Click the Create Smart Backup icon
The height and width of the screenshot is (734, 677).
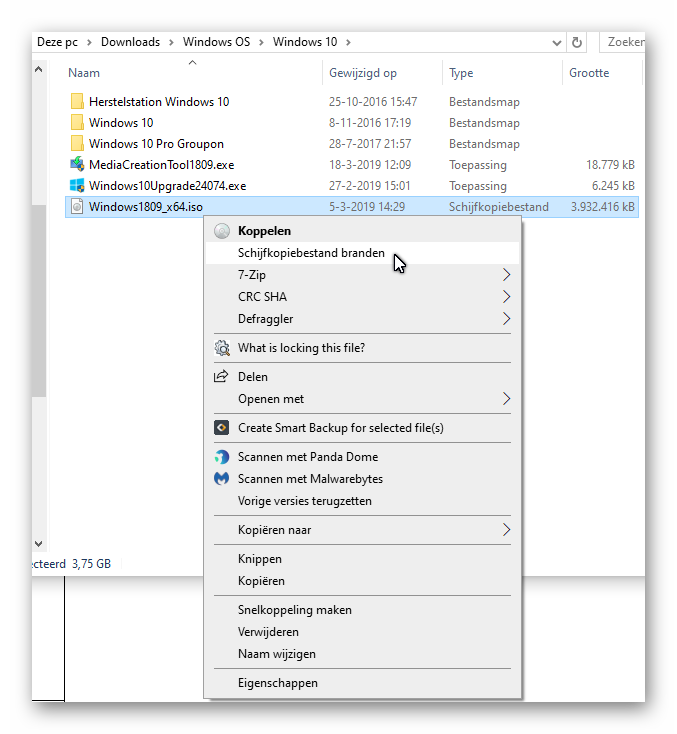[222, 428]
